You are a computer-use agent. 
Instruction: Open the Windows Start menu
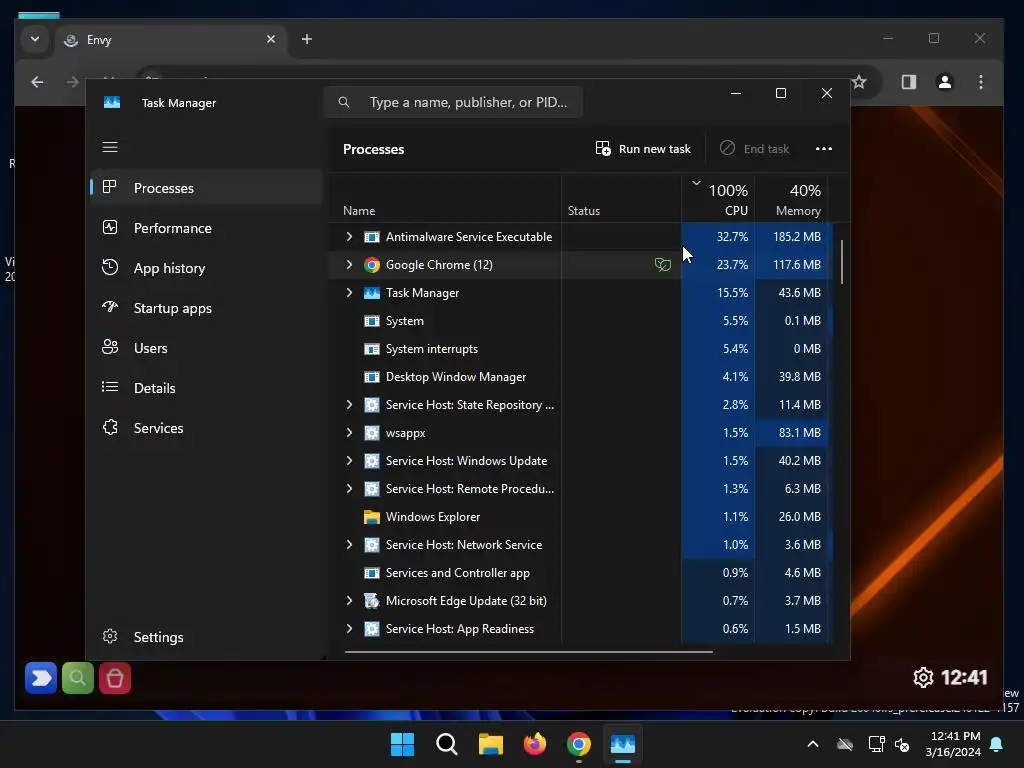pos(402,744)
